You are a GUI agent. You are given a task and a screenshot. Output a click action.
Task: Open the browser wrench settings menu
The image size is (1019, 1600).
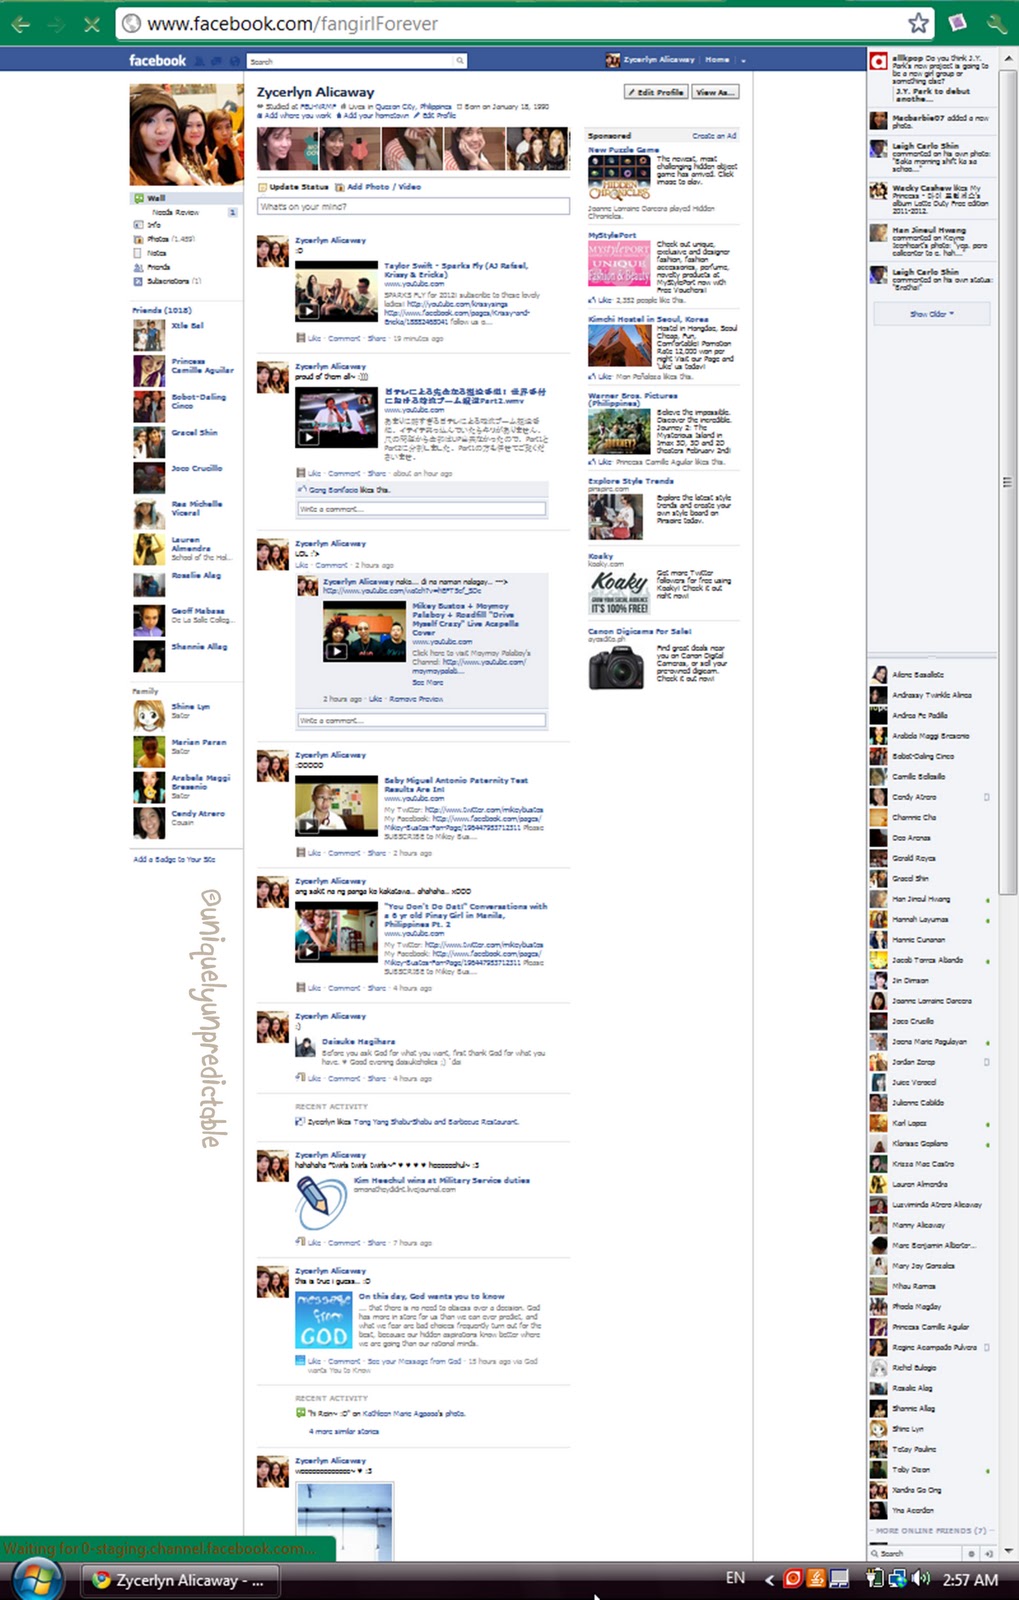pyautogui.click(x=996, y=23)
